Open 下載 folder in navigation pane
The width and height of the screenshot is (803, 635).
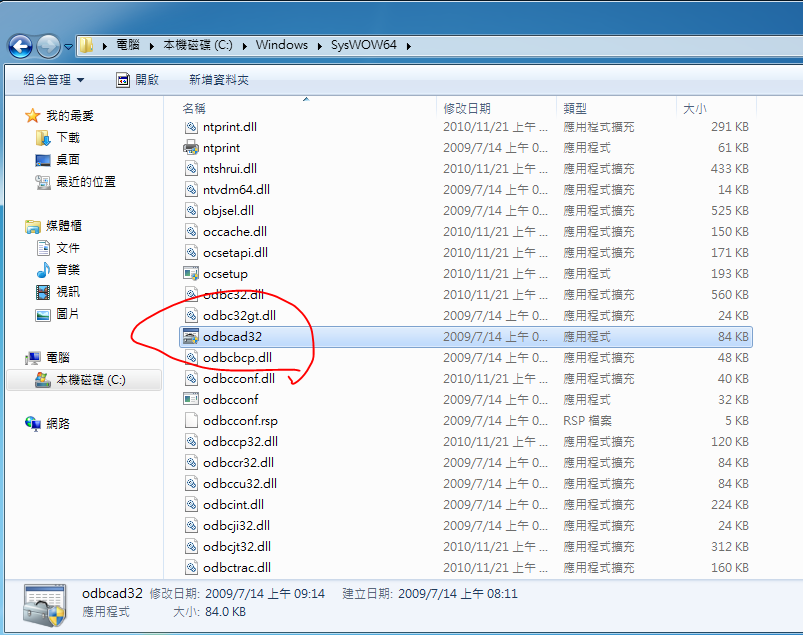point(68,138)
